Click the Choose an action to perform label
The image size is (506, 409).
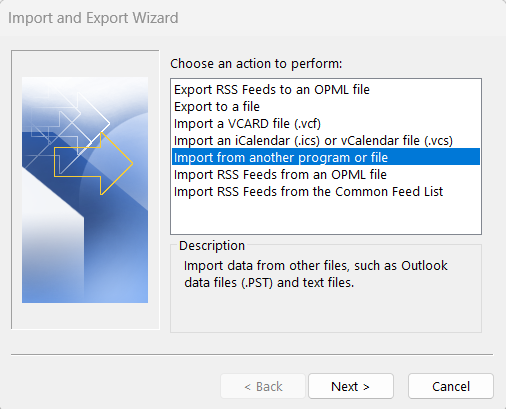(256, 64)
